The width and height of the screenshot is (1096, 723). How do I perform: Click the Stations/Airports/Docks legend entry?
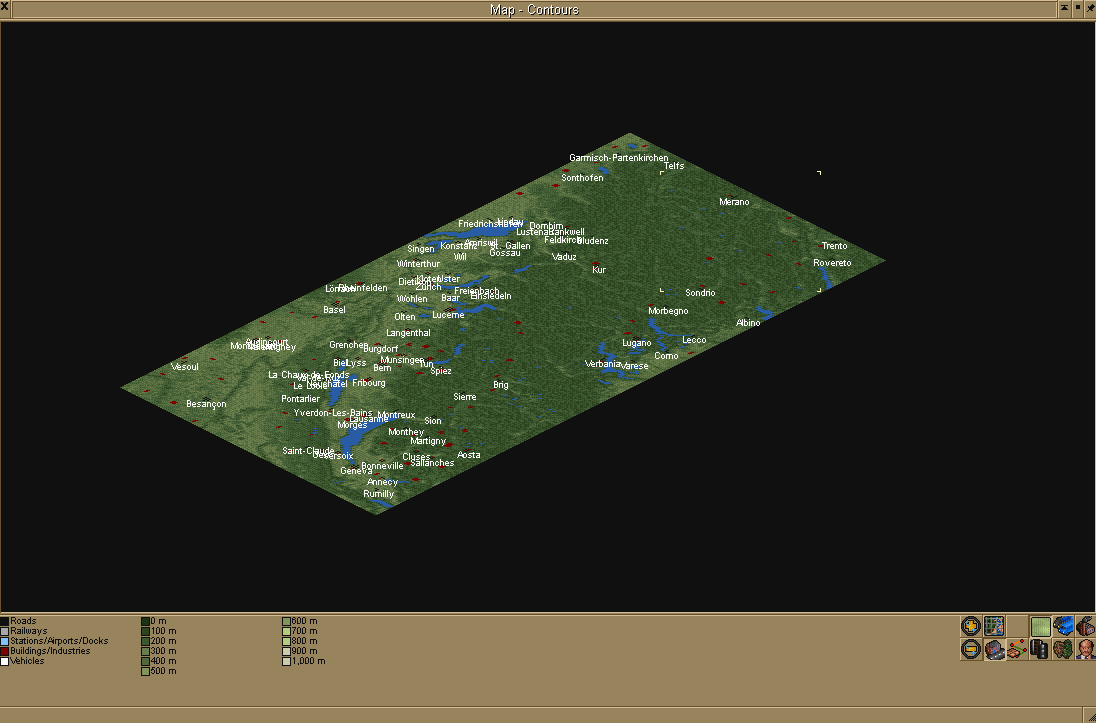tap(55, 640)
